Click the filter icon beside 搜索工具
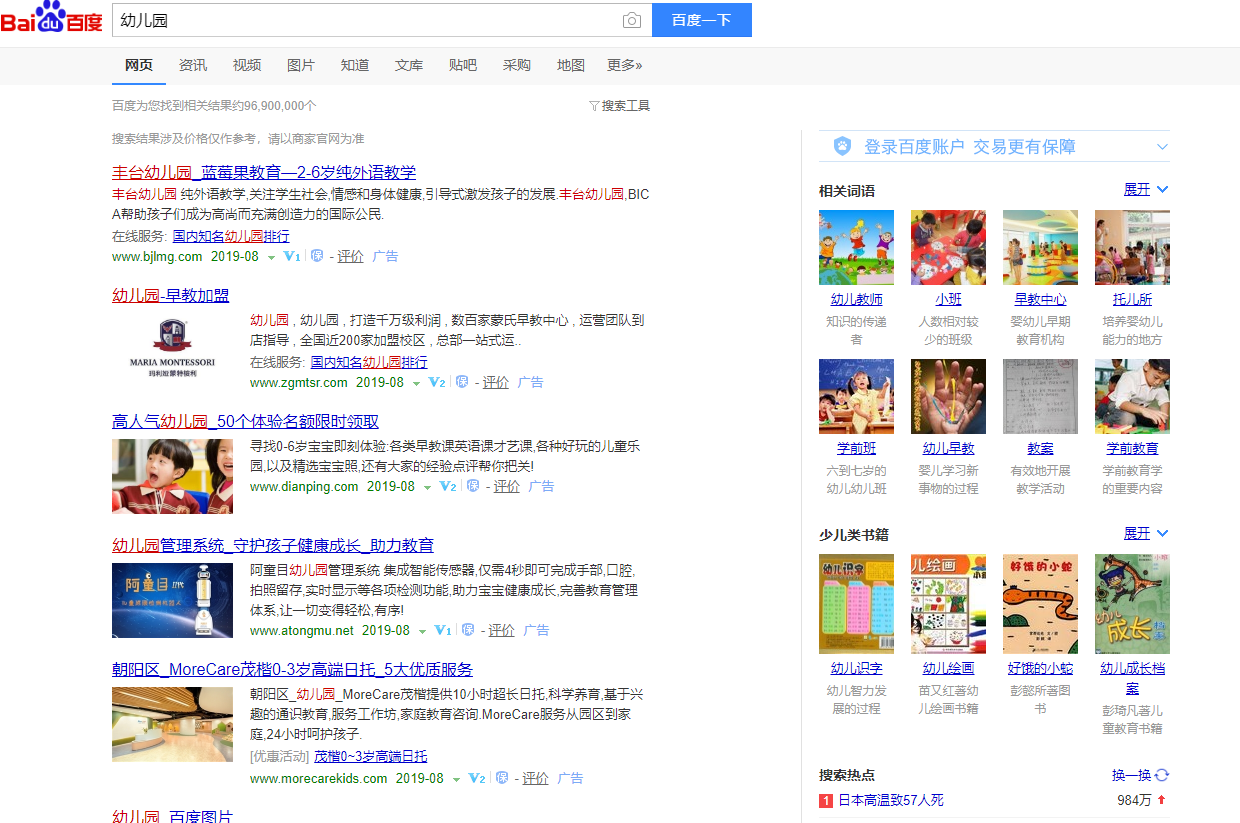 click(x=594, y=106)
